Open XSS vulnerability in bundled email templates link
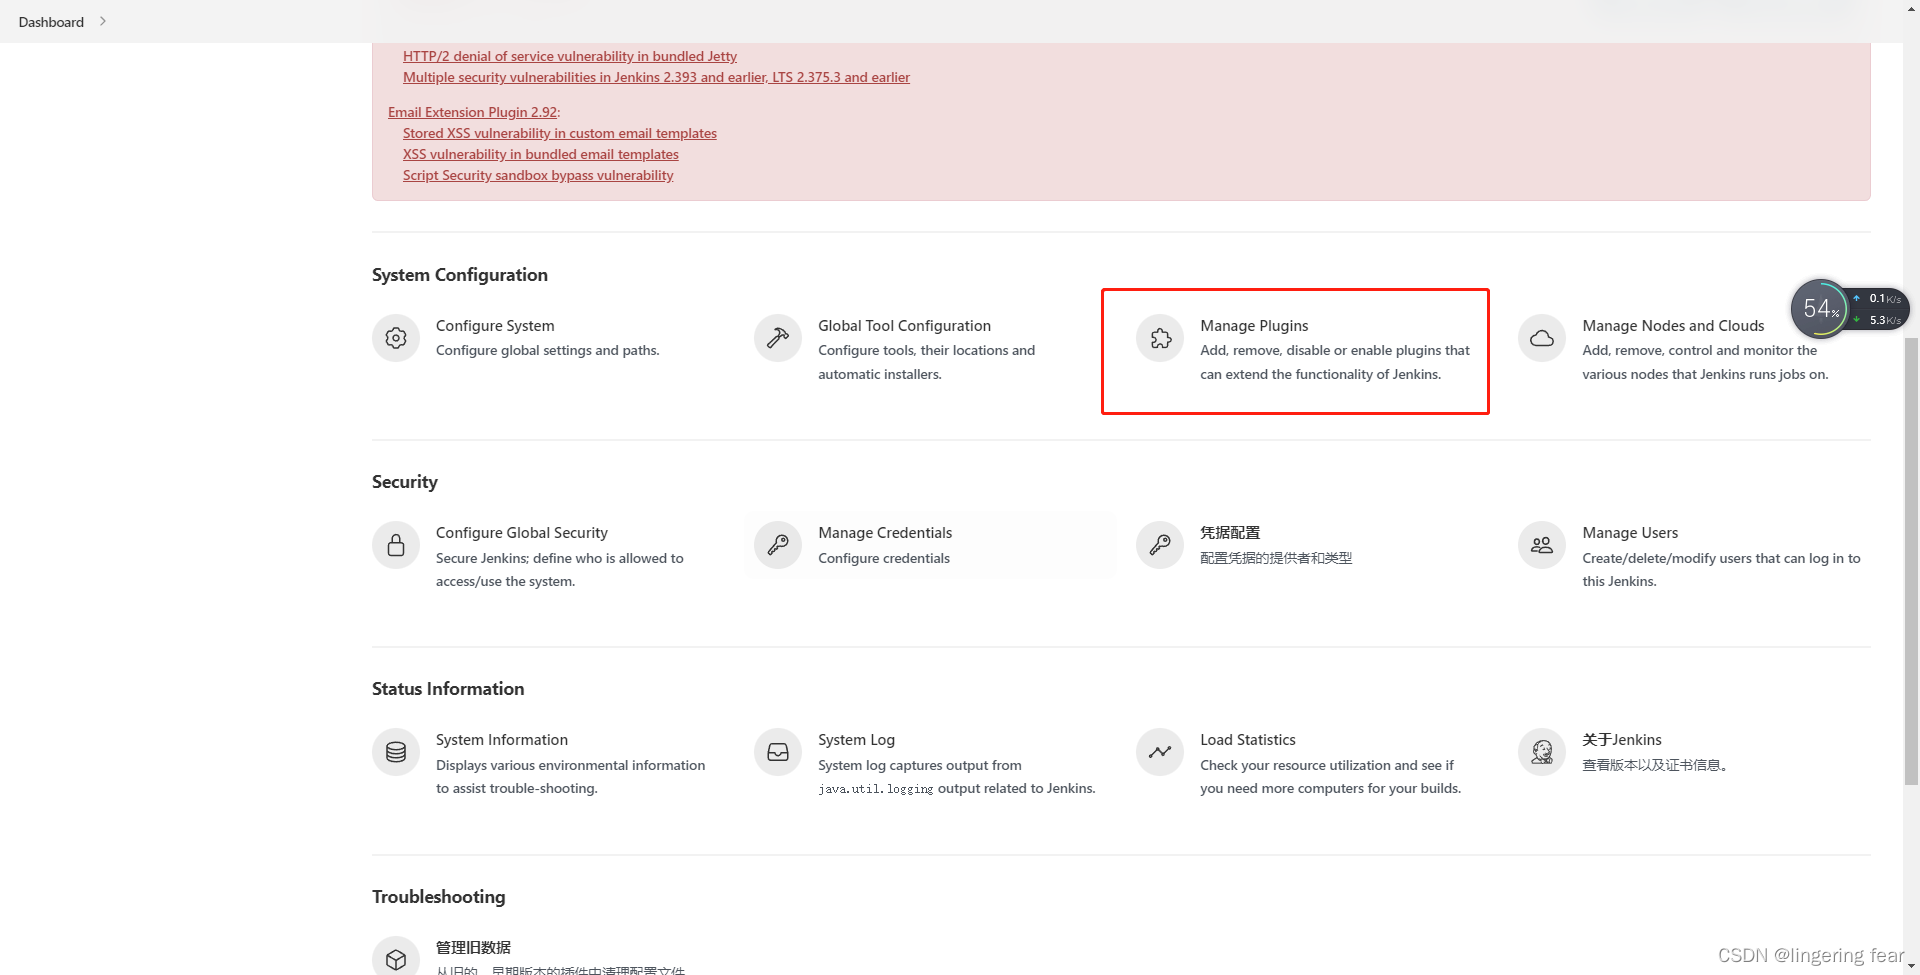The height and width of the screenshot is (975, 1920). [x=541, y=154]
